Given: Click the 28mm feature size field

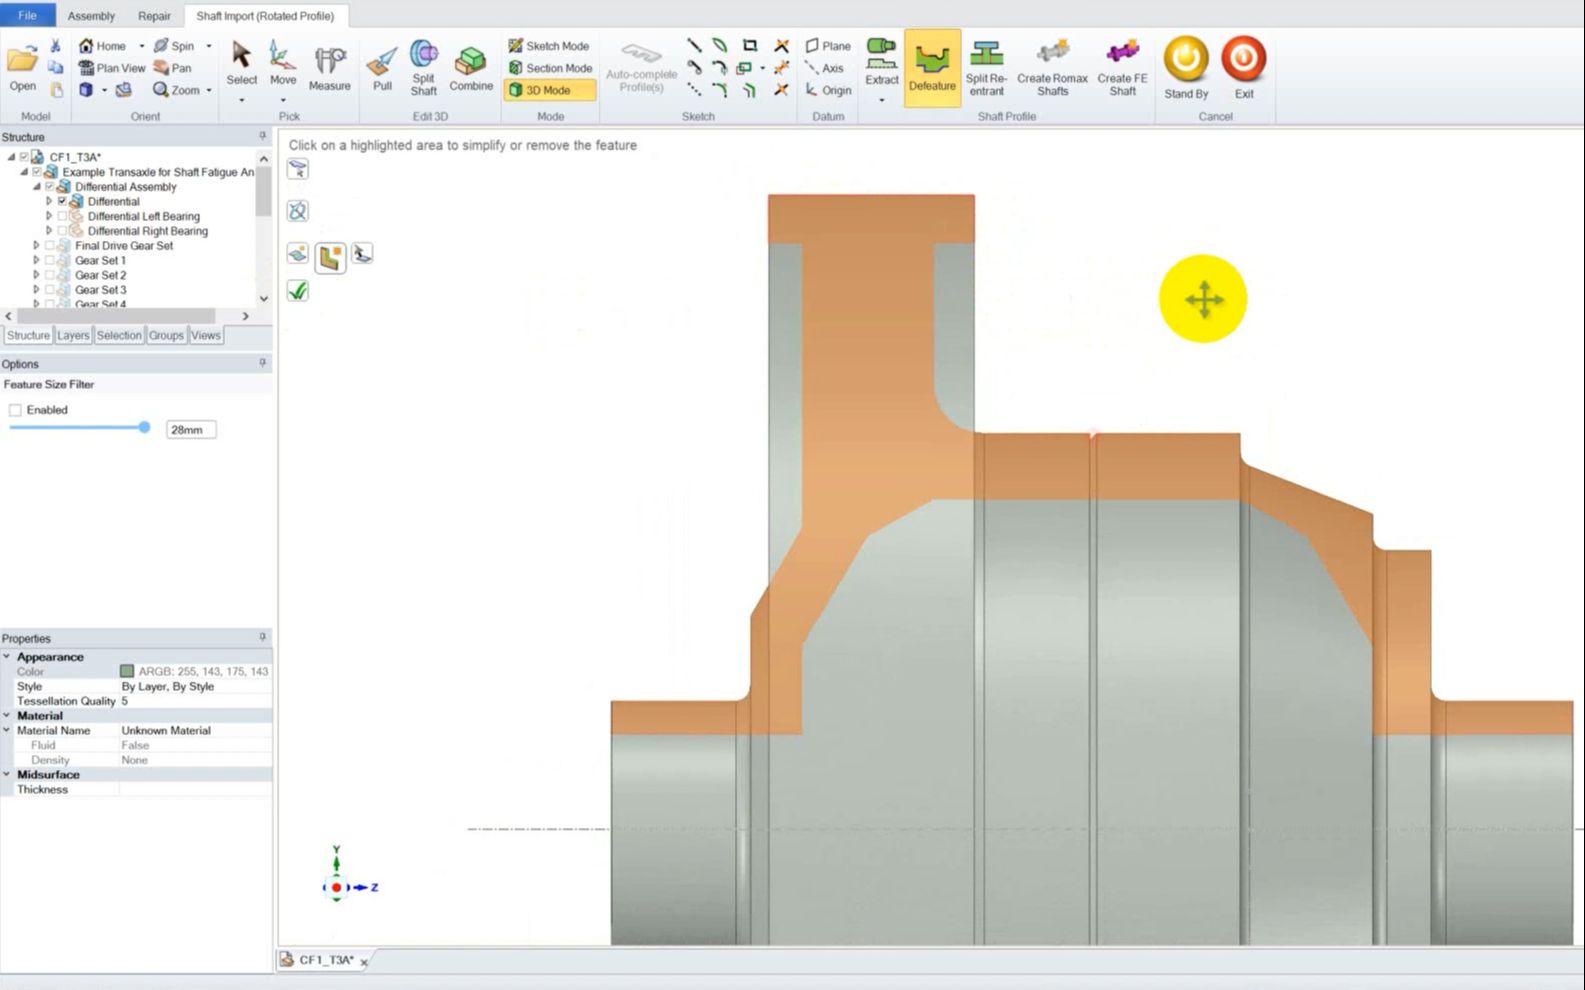Looking at the screenshot, I should pos(191,430).
